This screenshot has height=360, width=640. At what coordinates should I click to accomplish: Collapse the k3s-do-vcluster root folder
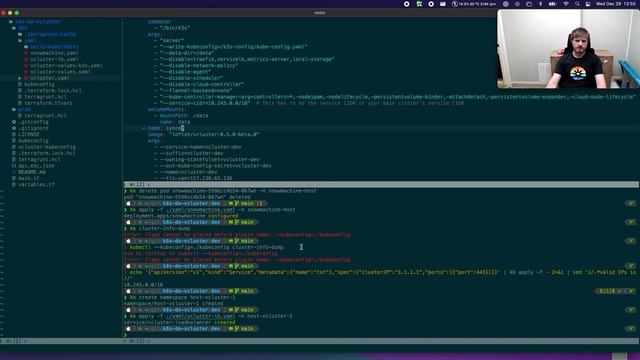[11, 22]
